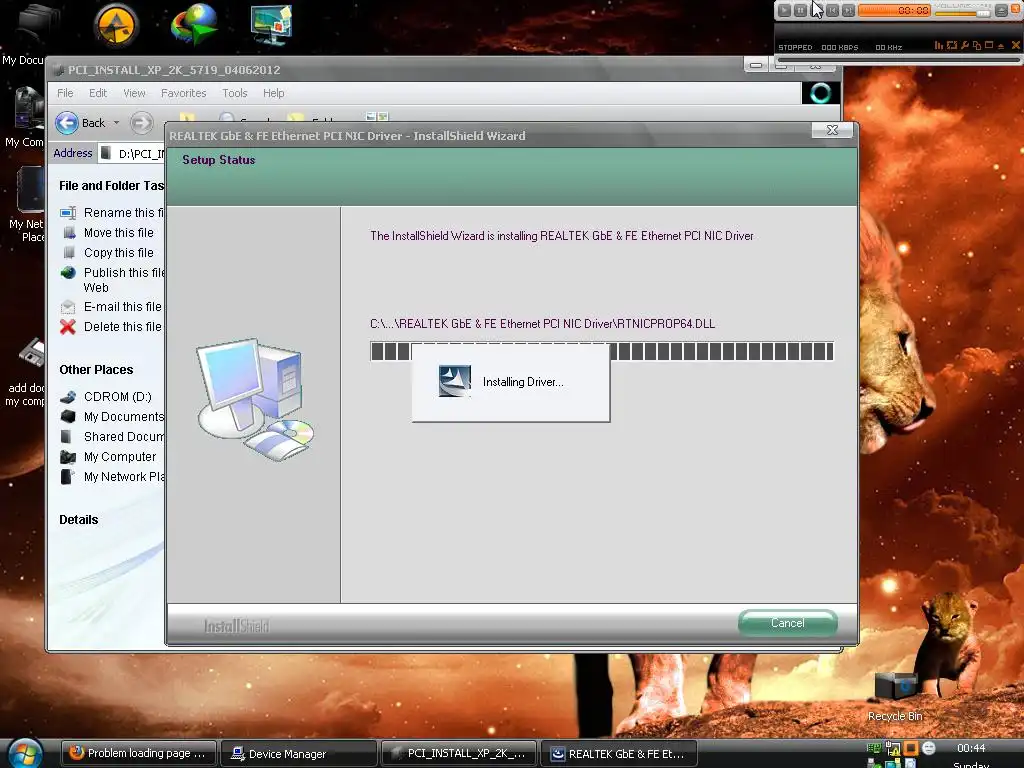Open the Start button orb
1024x768 pixels.
(x=25, y=753)
